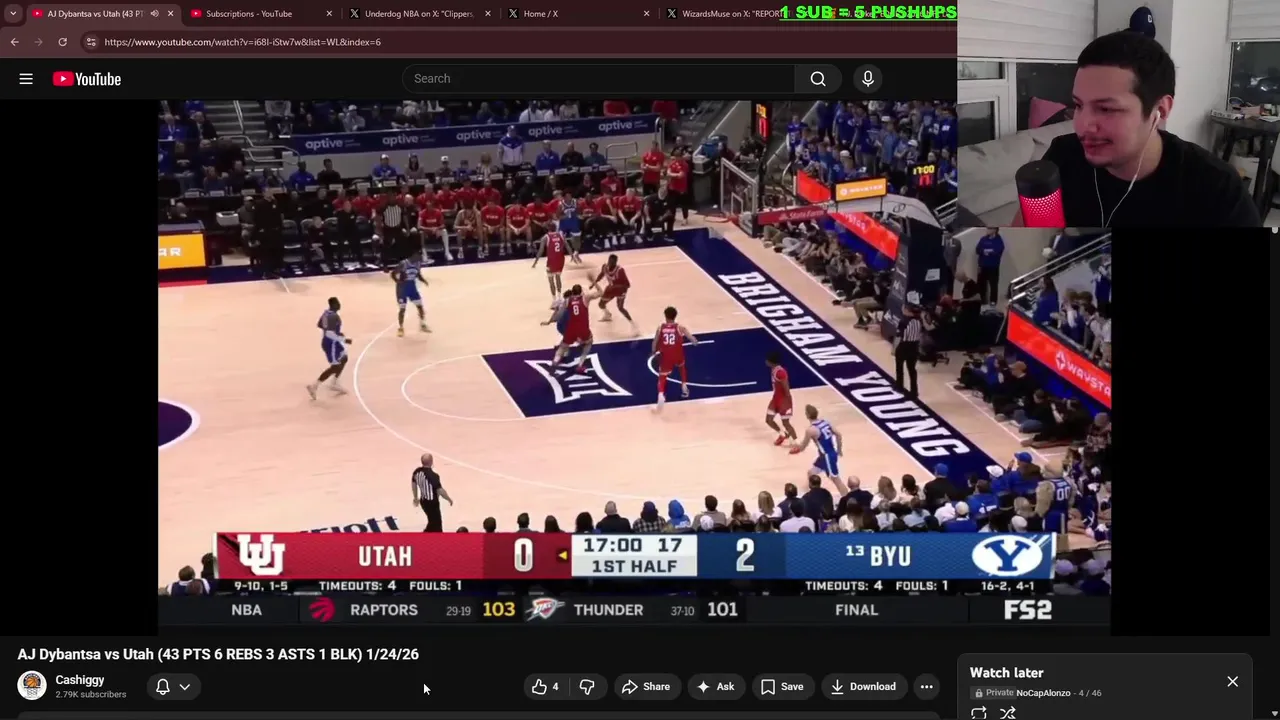Go back with browser back arrow
Viewport: 1280px width, 720px height.
(14, 42)
